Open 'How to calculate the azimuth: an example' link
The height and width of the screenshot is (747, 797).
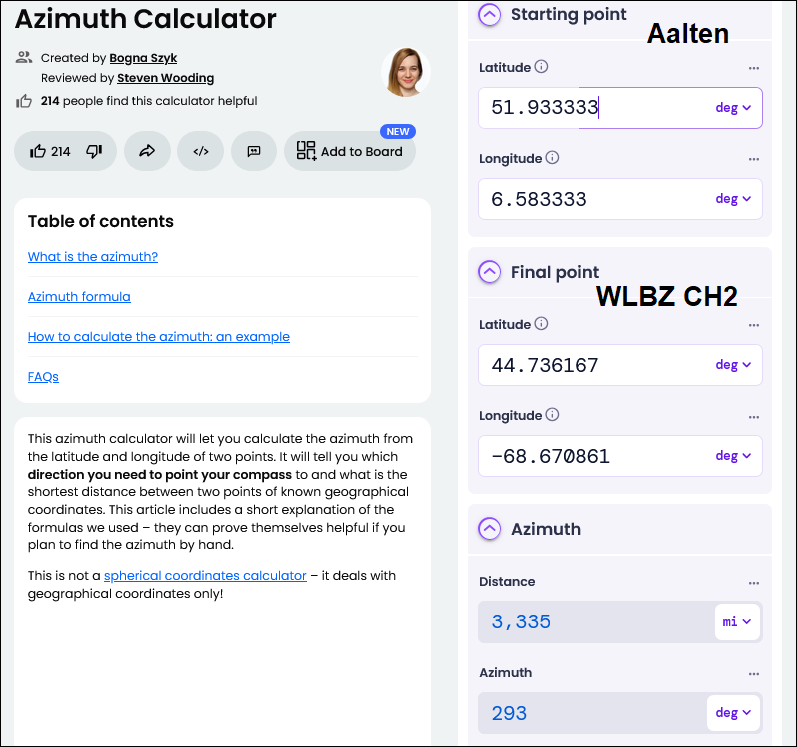(x=159, y=337)
